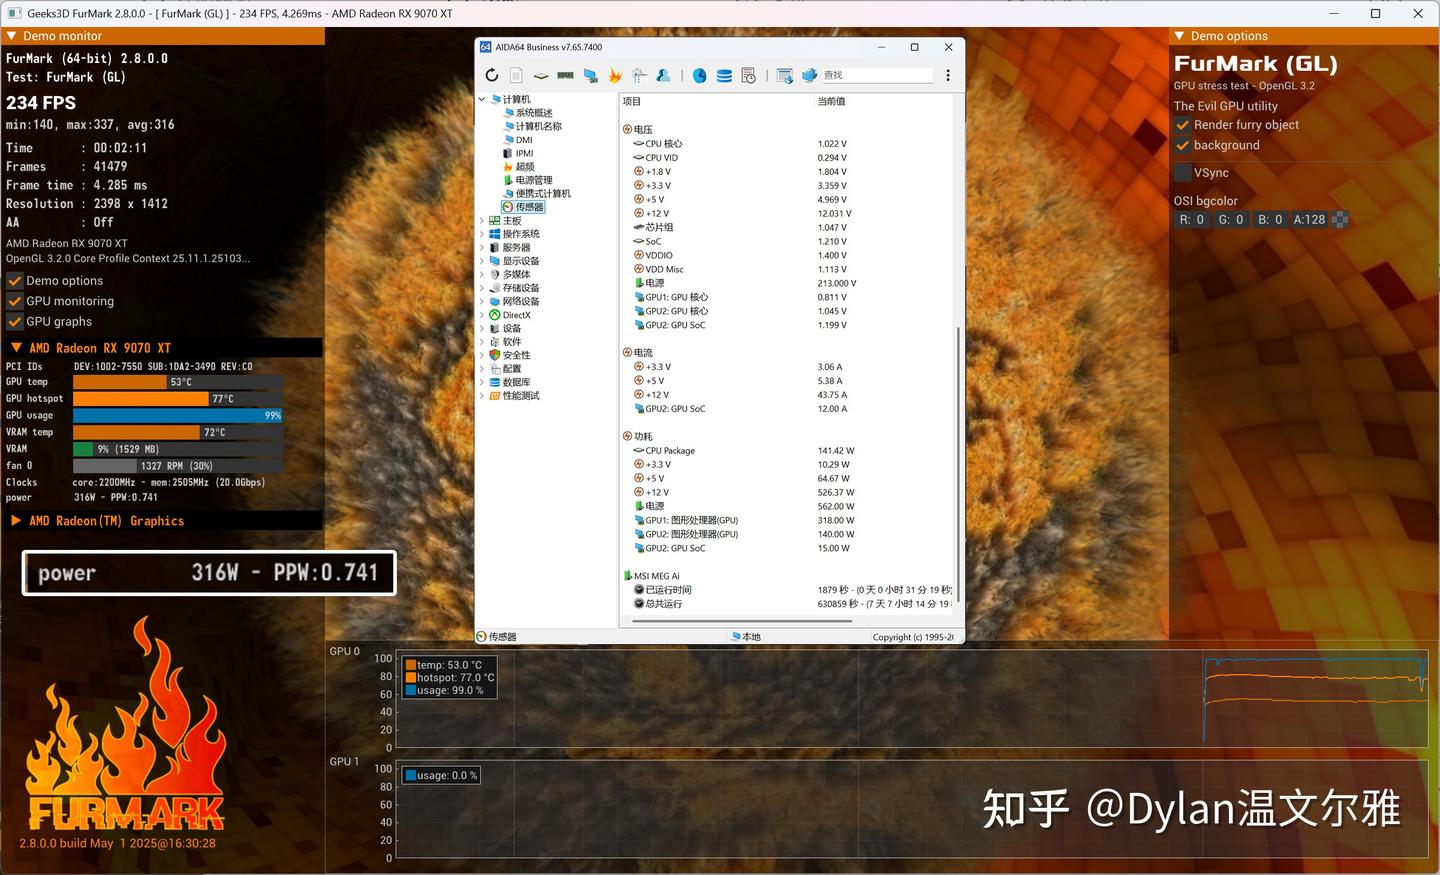
Task: Click the 主板 motherboard icon in the tree
Action: pos(495,221)
